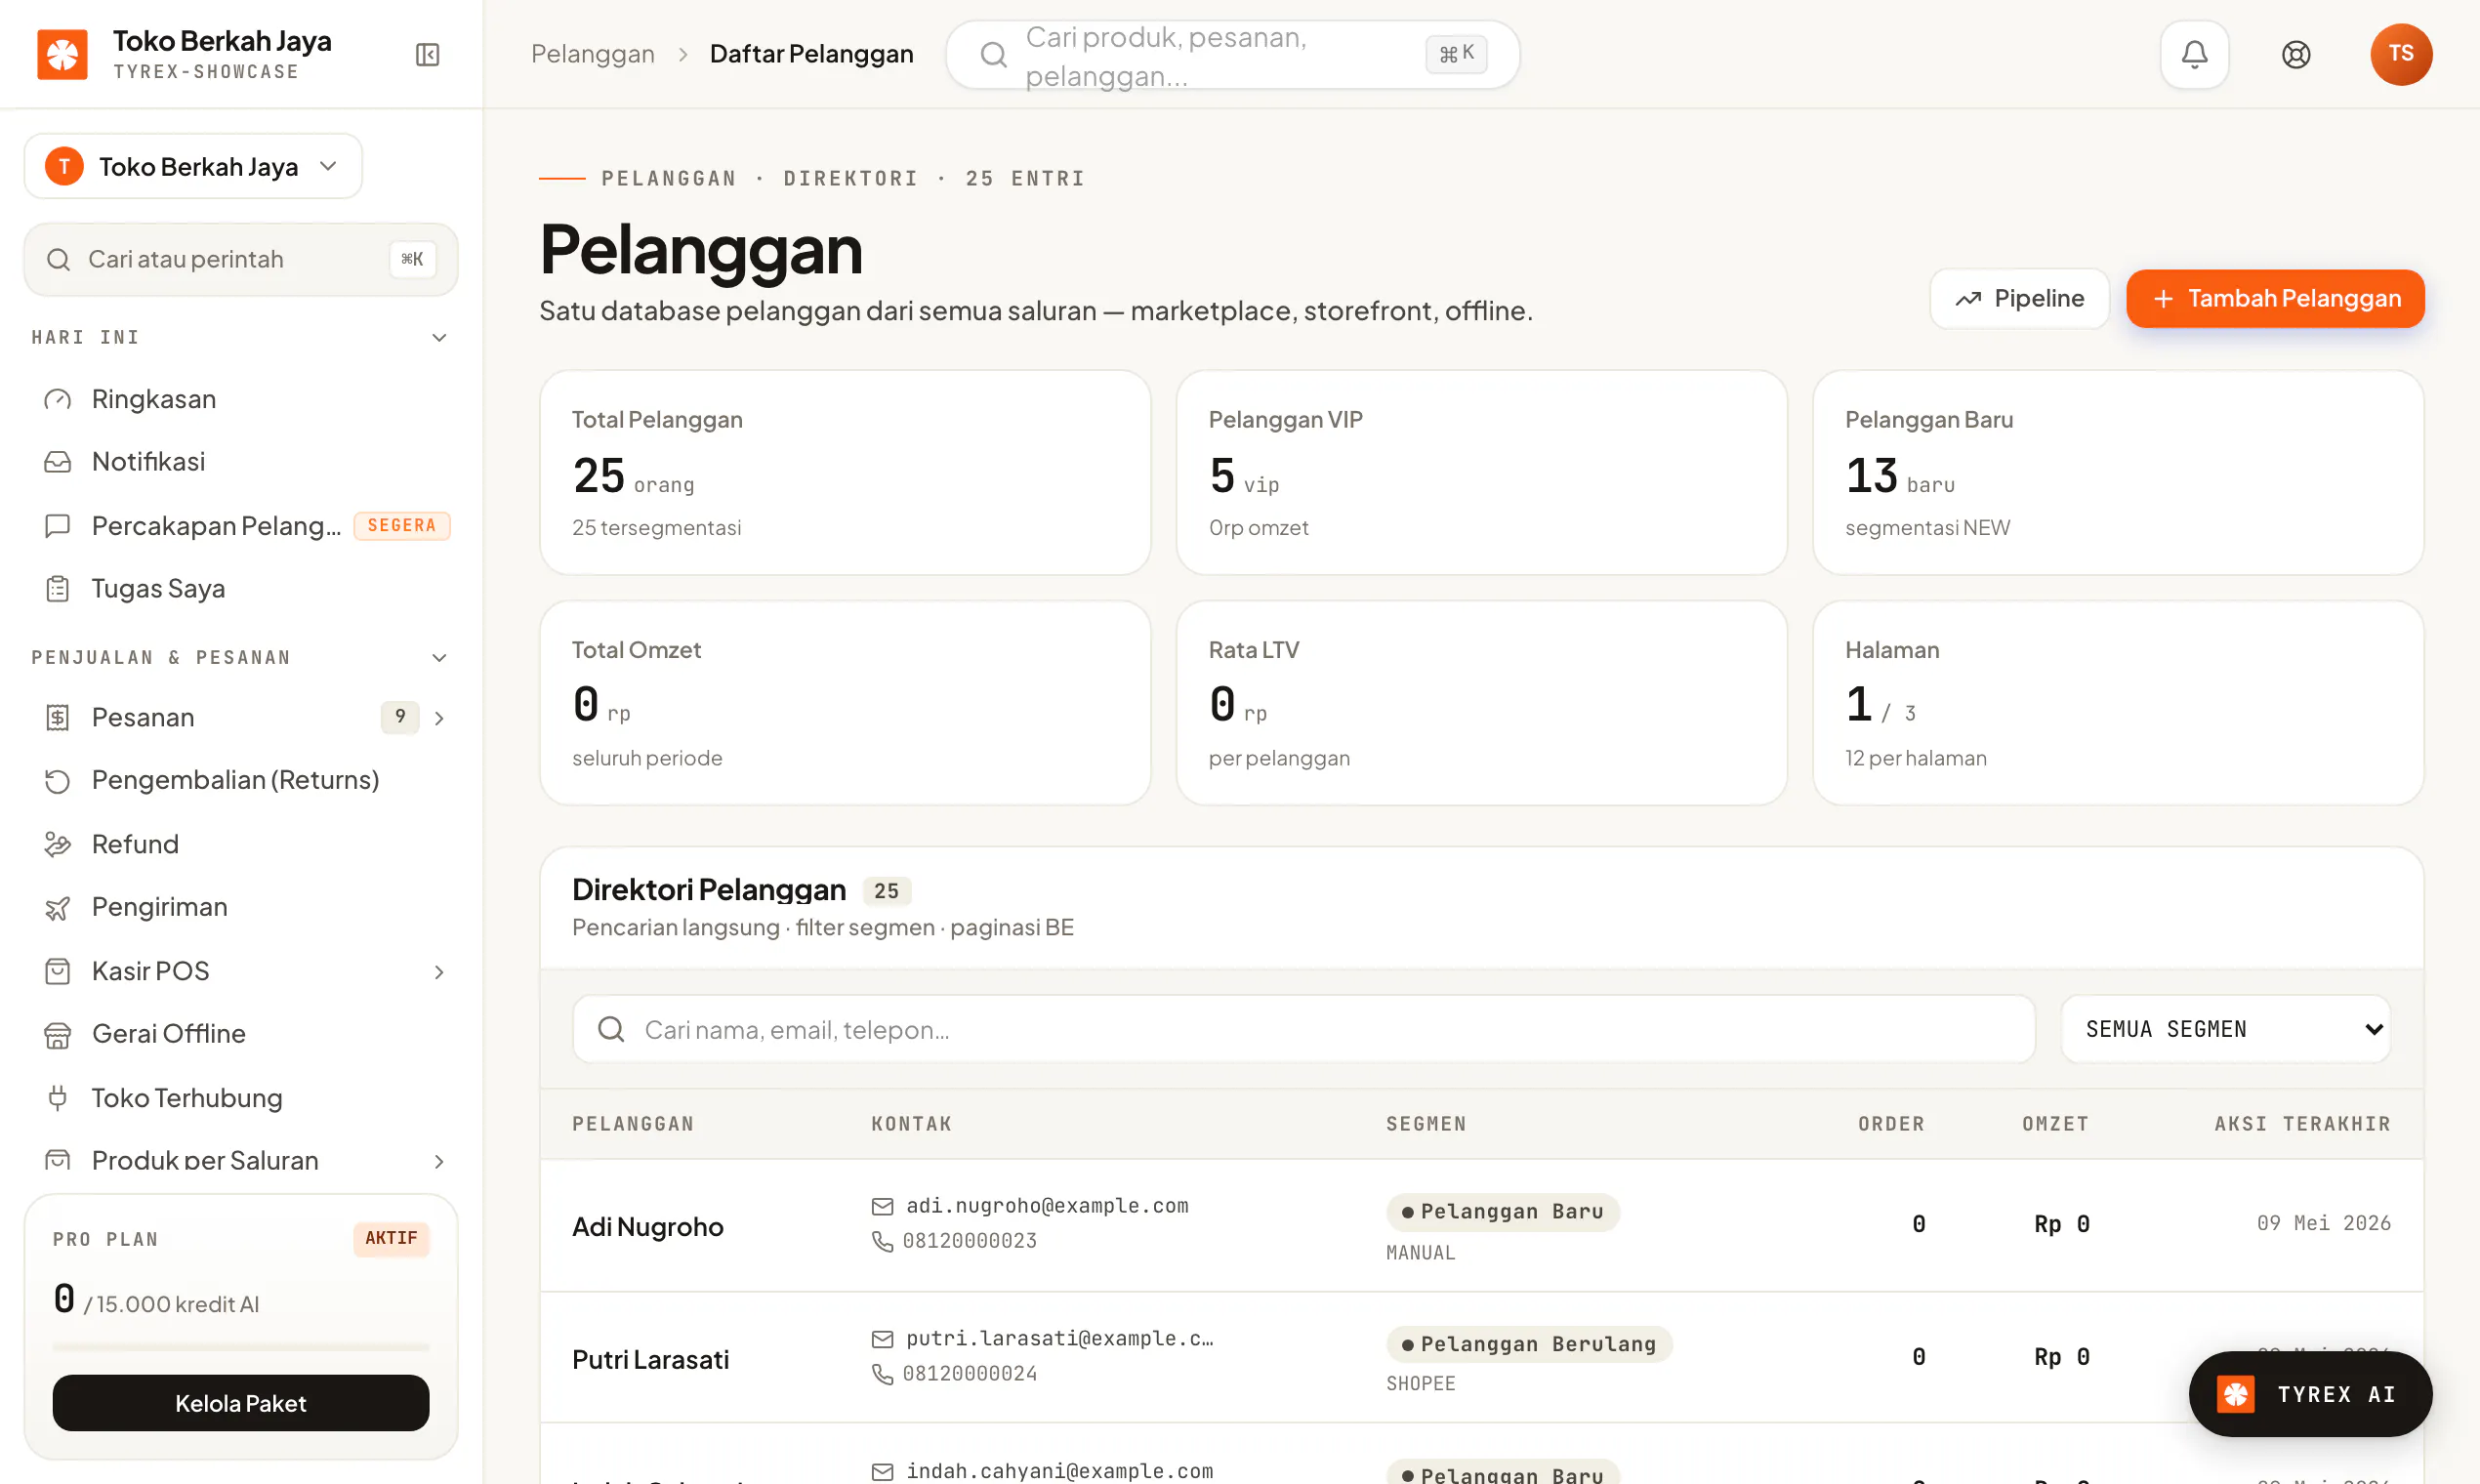The width and height of the screenshot is (2480, 1484).
Task: Click the Putri Larasati name
Action: tap(651, 1360)
